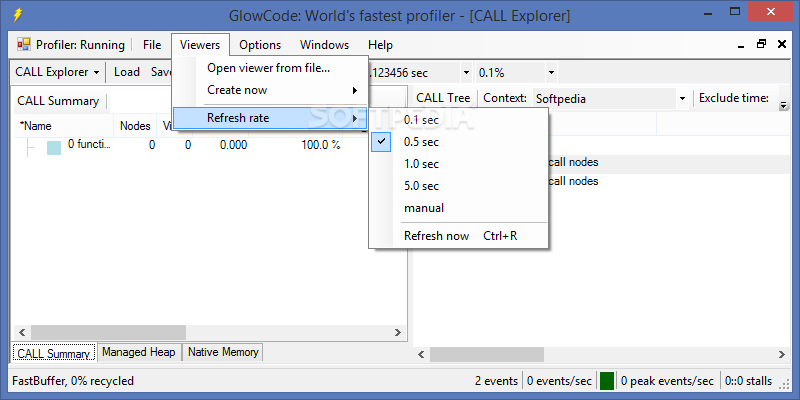Click the Profiler: Running status icon

24,45
